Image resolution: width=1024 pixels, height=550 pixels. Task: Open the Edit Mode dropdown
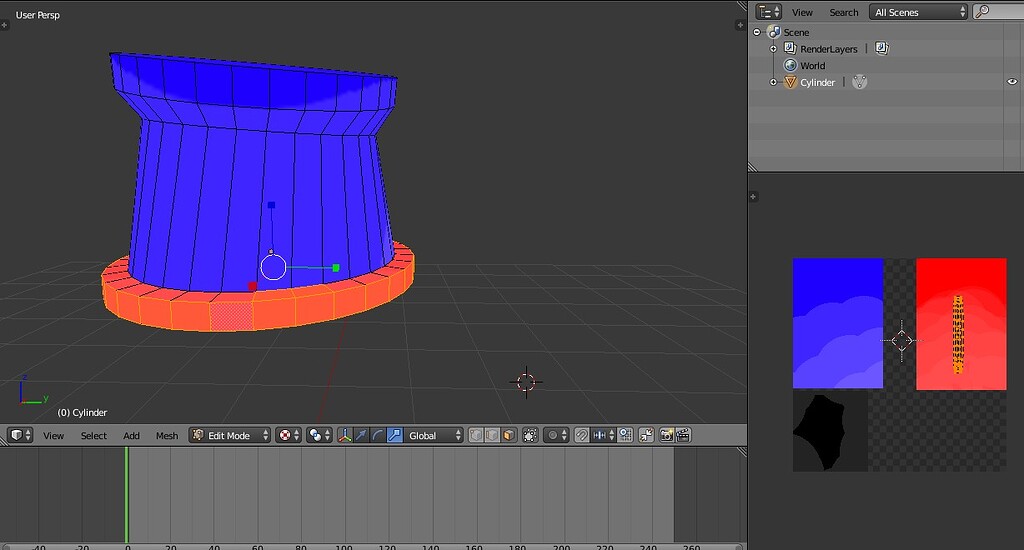click(230, 435)
